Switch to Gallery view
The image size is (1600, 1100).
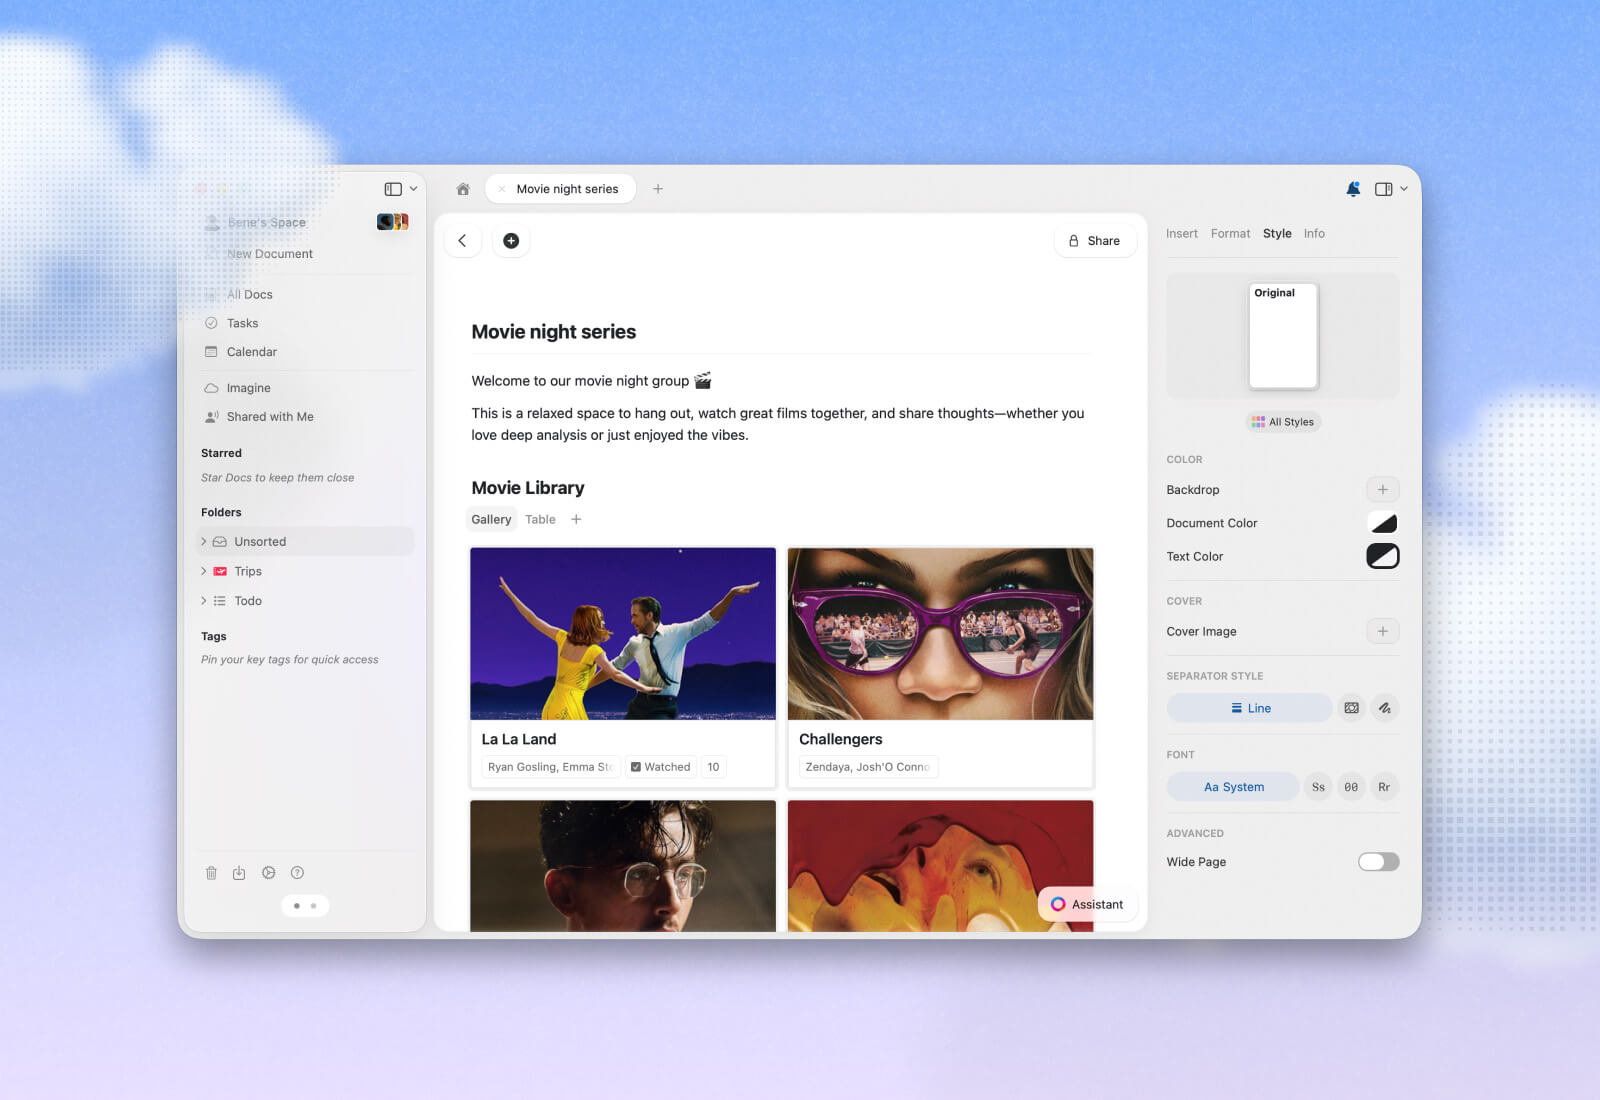(x=491, y=520)
